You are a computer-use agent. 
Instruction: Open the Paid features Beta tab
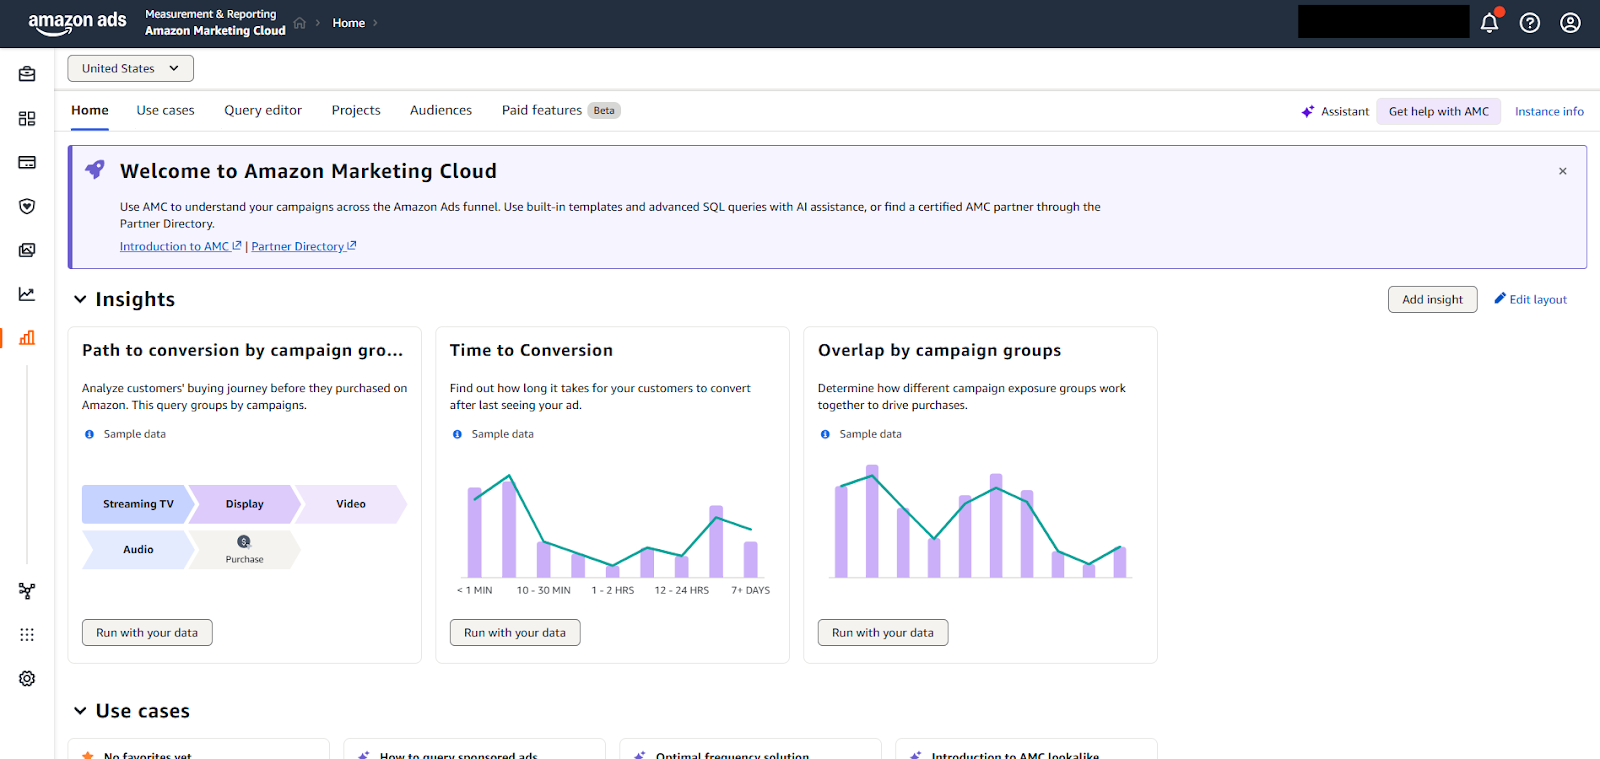pos(561,110)
